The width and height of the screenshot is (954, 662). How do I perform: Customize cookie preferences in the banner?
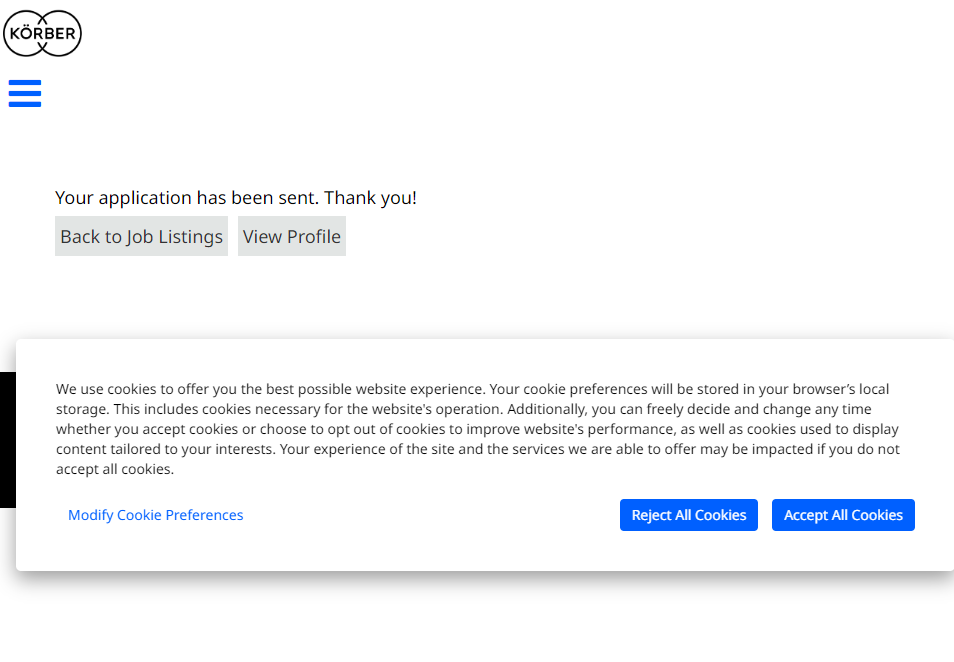point(155,515)
